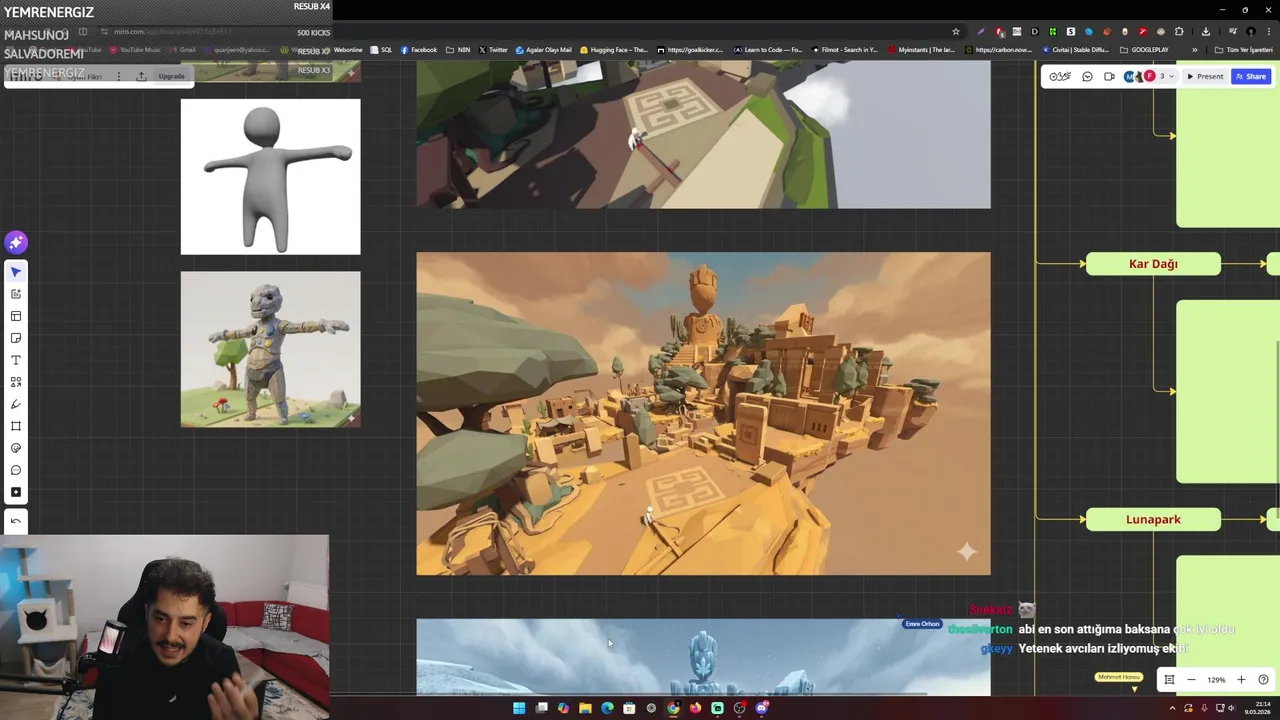Open taskbar clock showing 21:14
Image resolution: width=1280 pixels, height=720 pixels.
[x=1257, y=708]
